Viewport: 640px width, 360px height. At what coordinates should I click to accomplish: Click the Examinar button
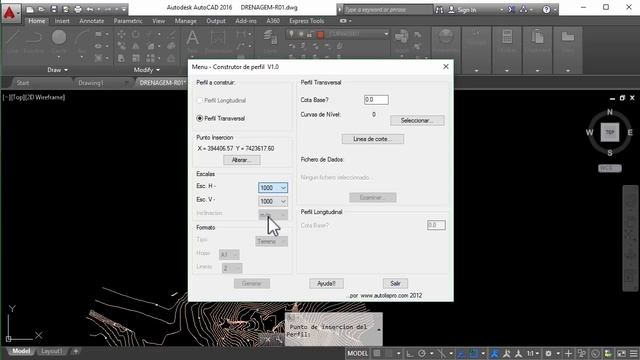[373, 198]
